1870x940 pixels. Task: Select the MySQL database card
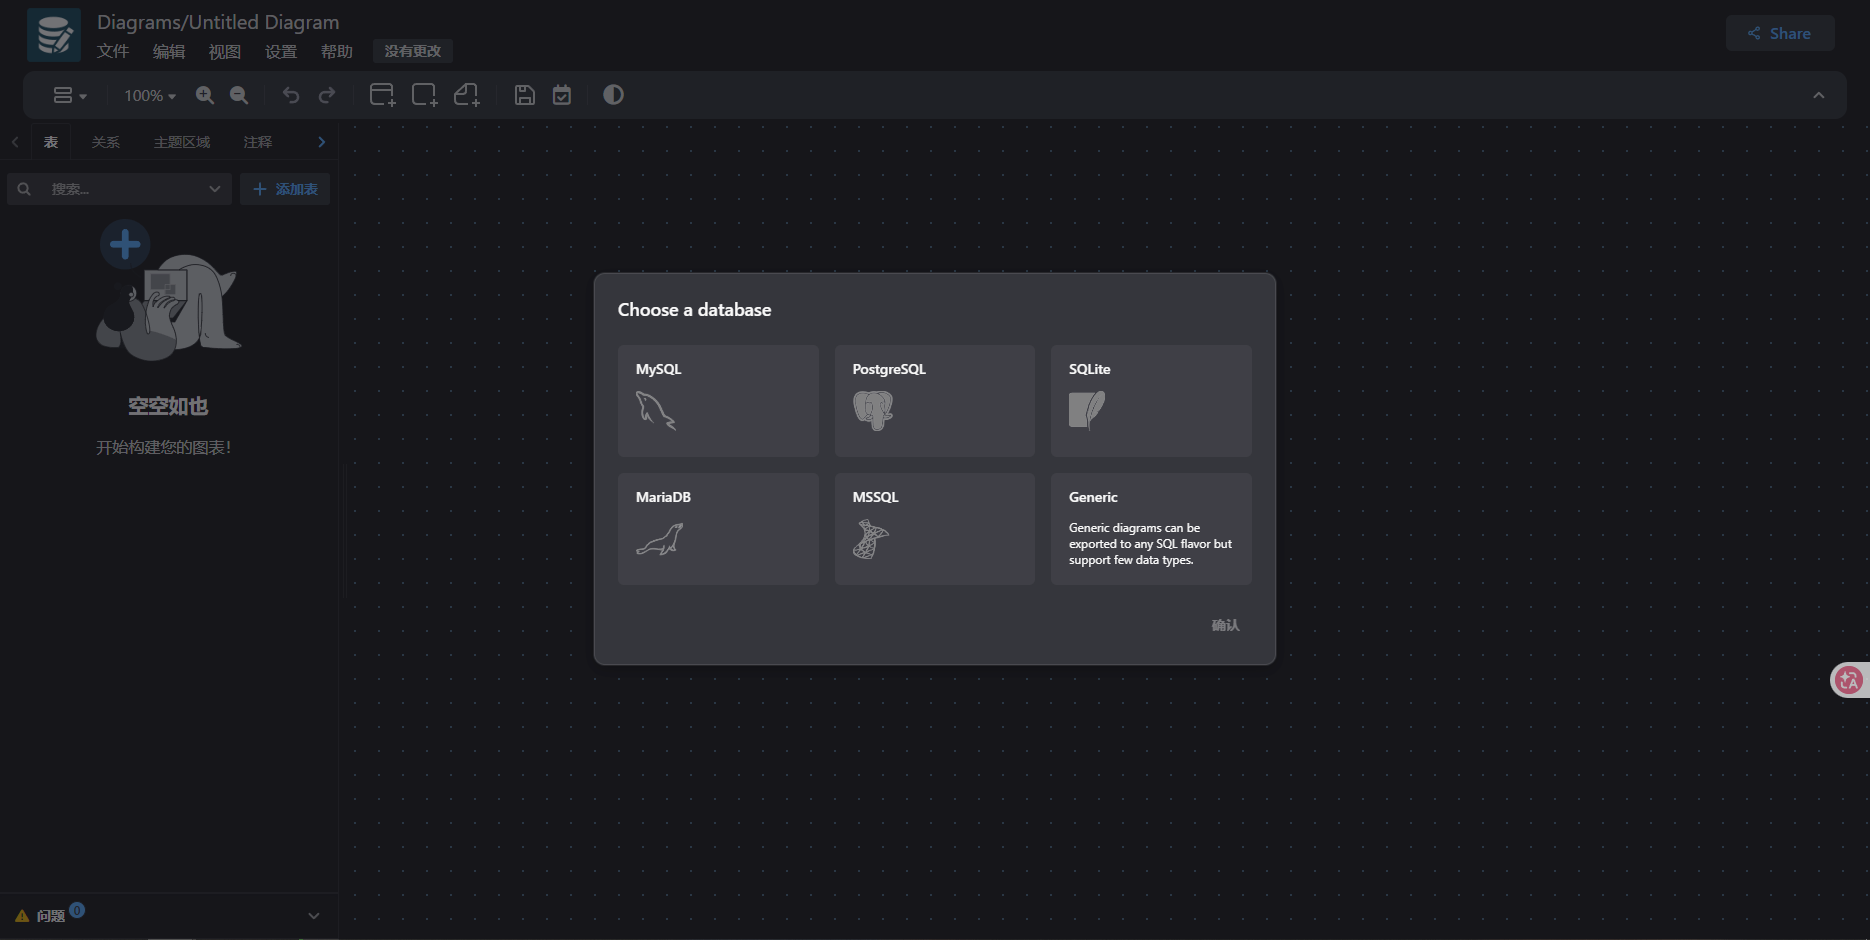click(718, 401)
